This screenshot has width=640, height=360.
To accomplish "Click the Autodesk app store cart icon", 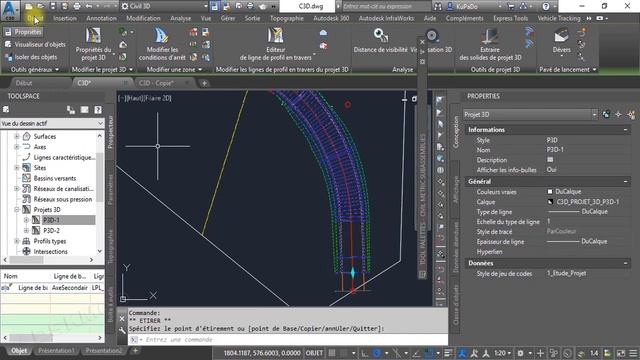I will [511, 6].
